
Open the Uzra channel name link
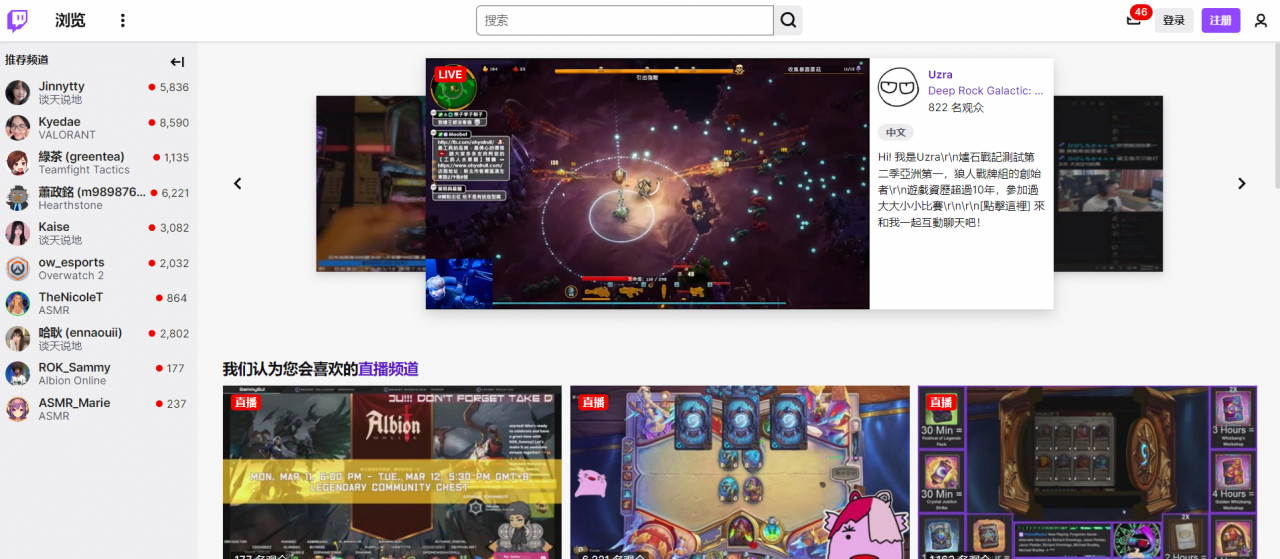940,75
